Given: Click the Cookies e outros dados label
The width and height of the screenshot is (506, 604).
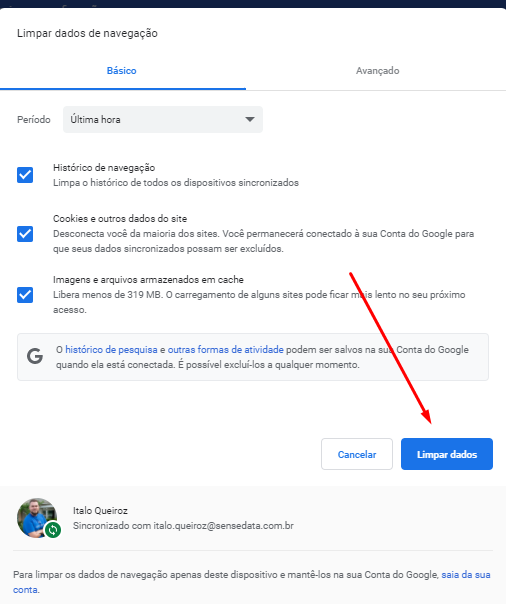Looking at the screenshot, I should coord(120,218).
